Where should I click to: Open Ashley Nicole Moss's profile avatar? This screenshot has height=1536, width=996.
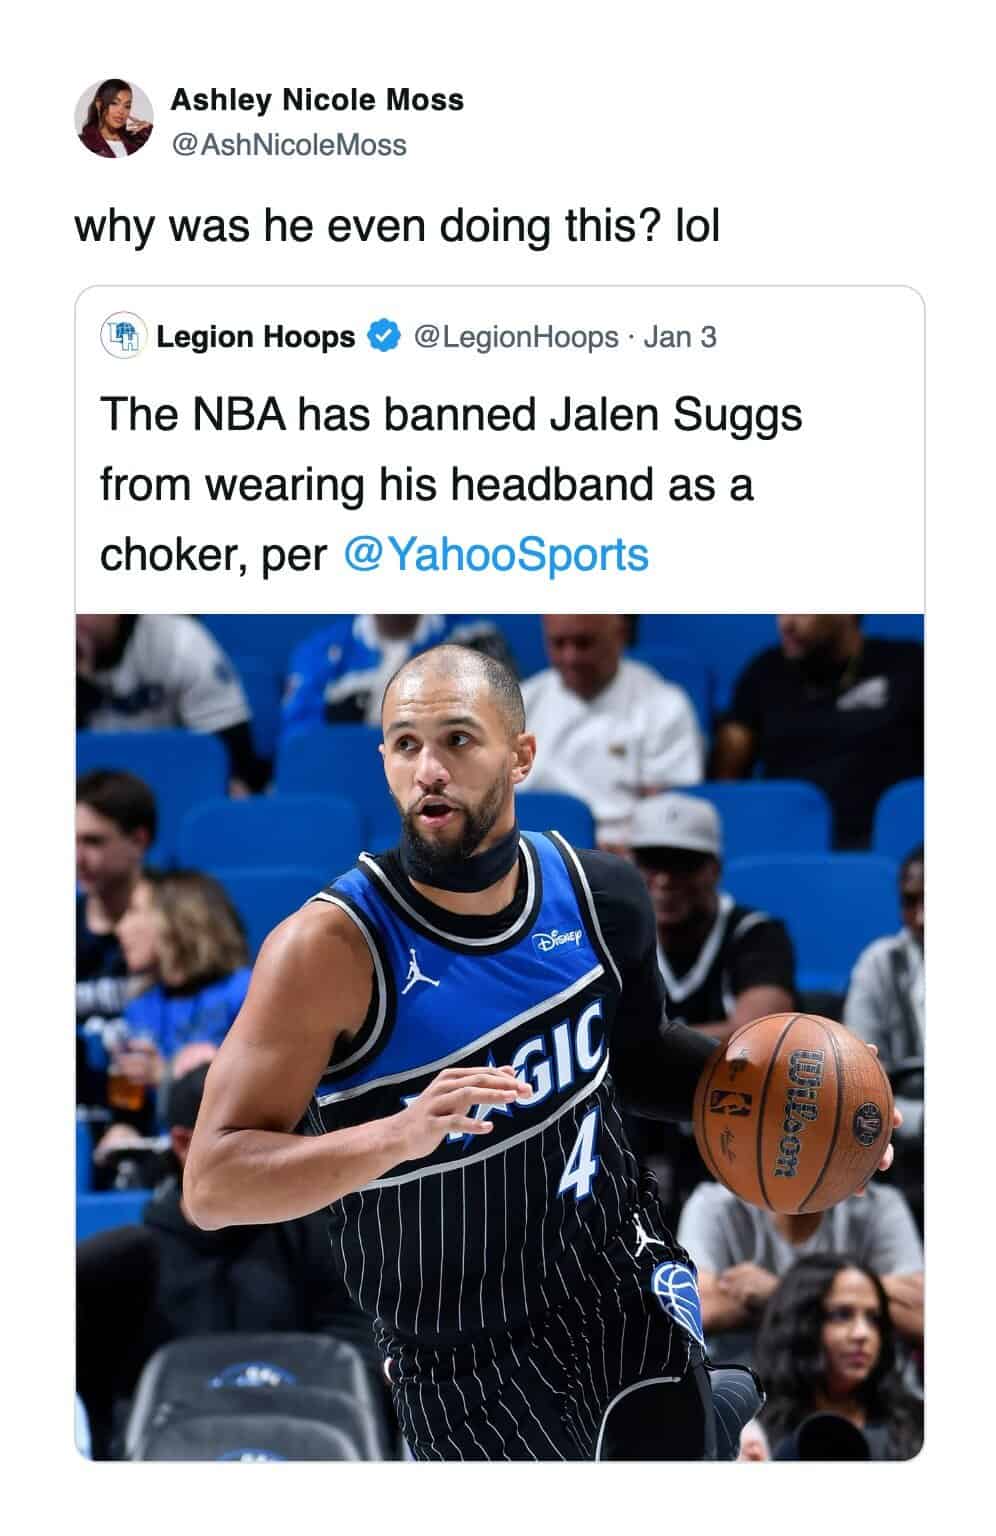[114, 119]
